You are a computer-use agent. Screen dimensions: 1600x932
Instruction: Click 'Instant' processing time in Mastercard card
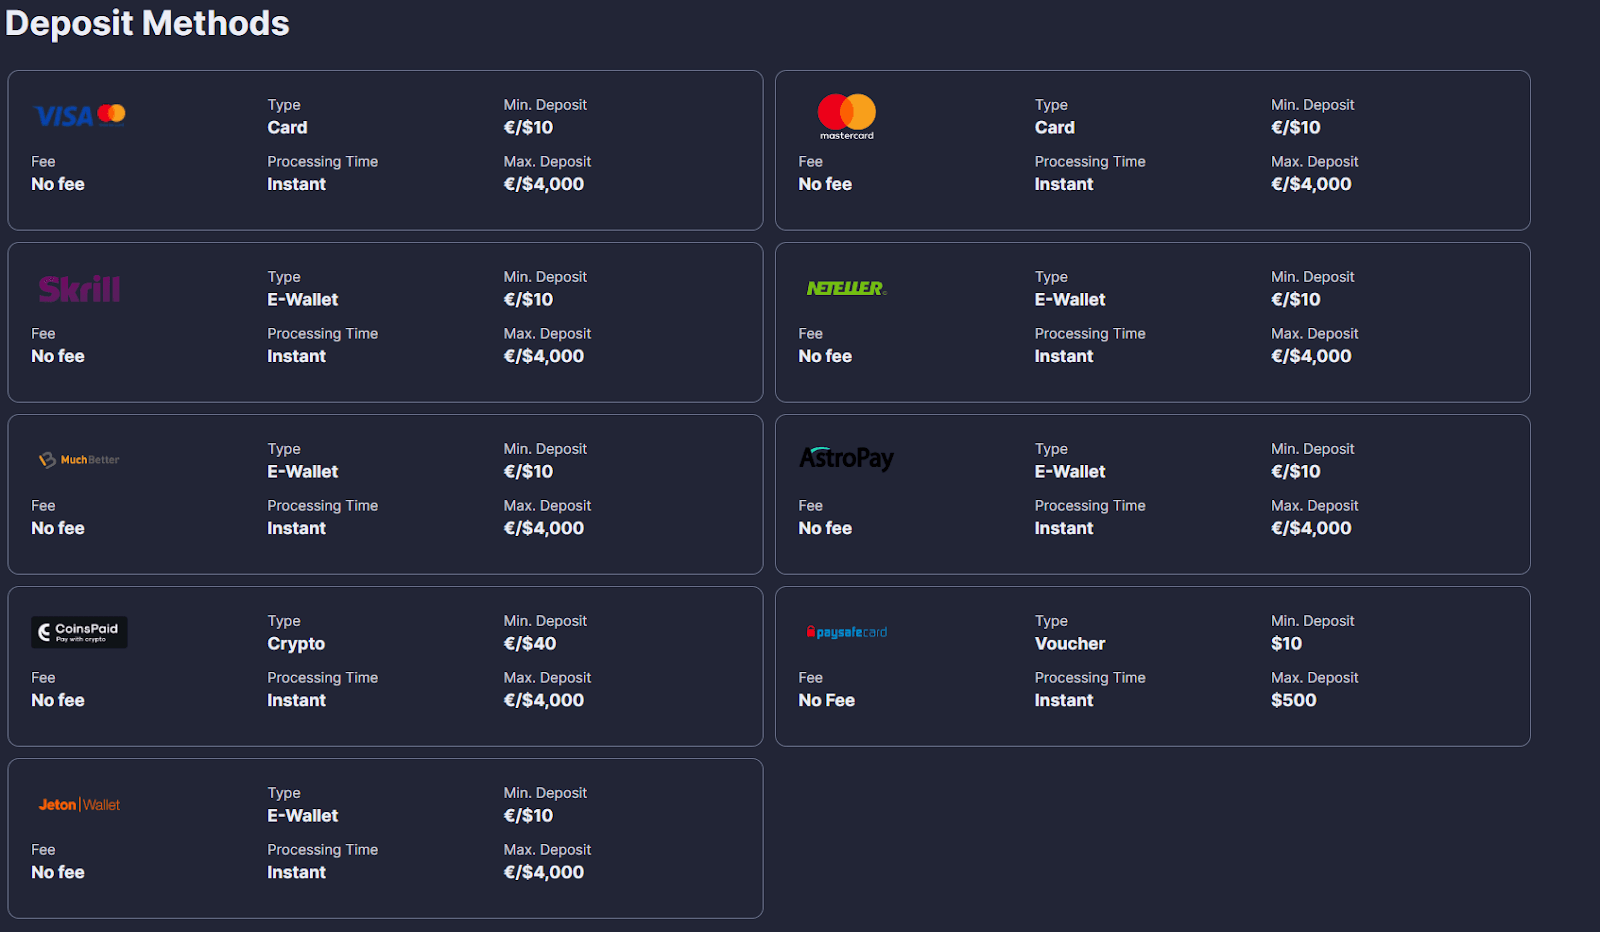point(1064,184)
